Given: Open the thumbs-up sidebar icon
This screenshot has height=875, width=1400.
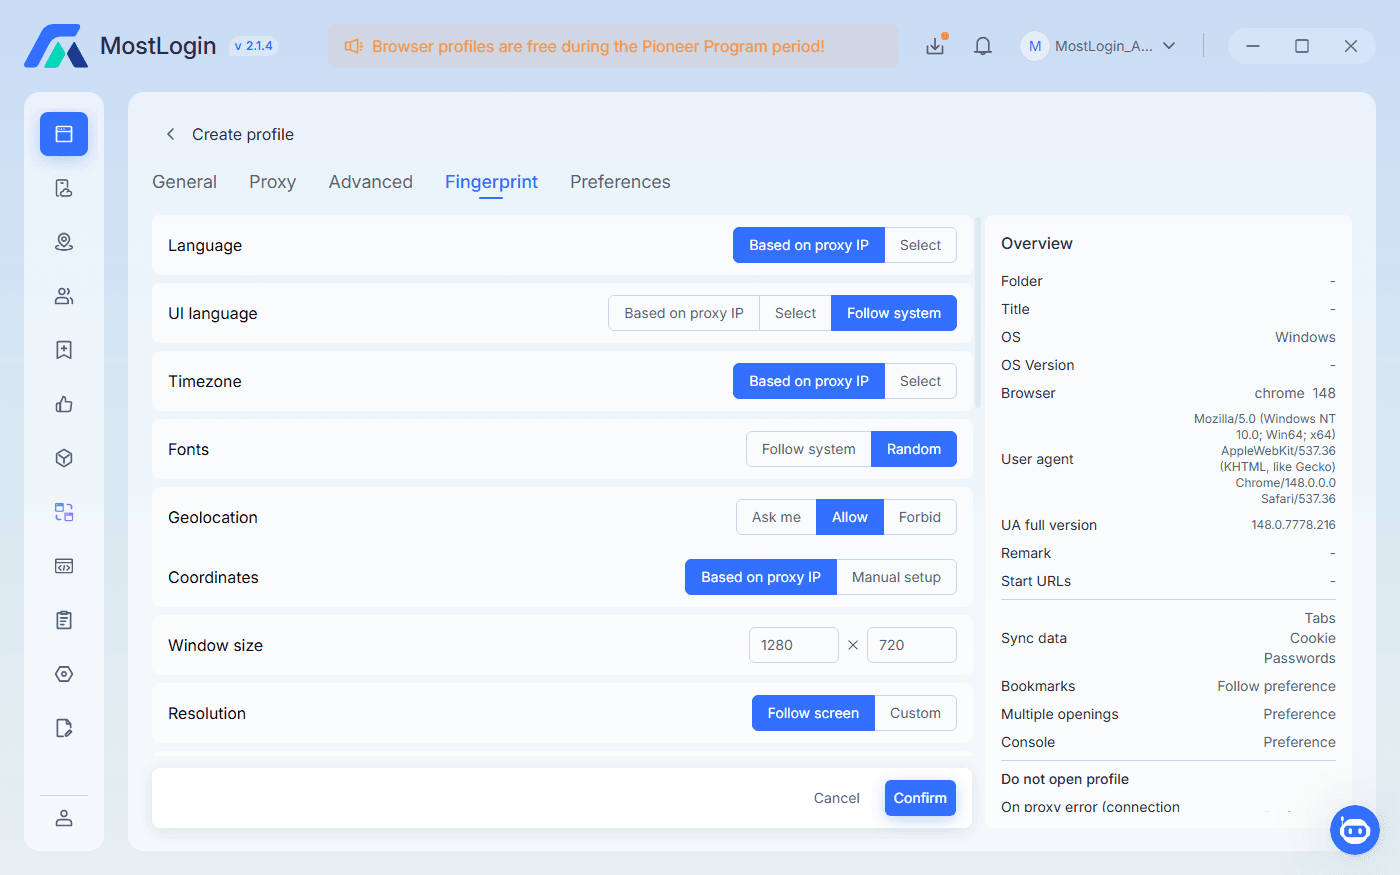Looking at the screenshot, I should pos(64,404).
